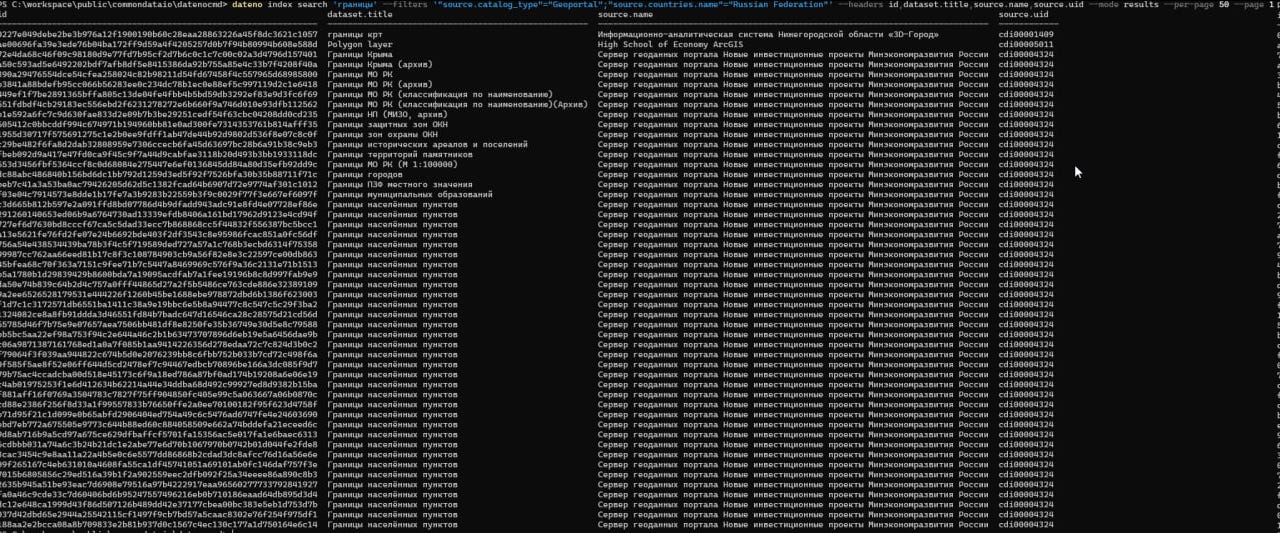Select the title 'Границы городов'

(365, 175)
